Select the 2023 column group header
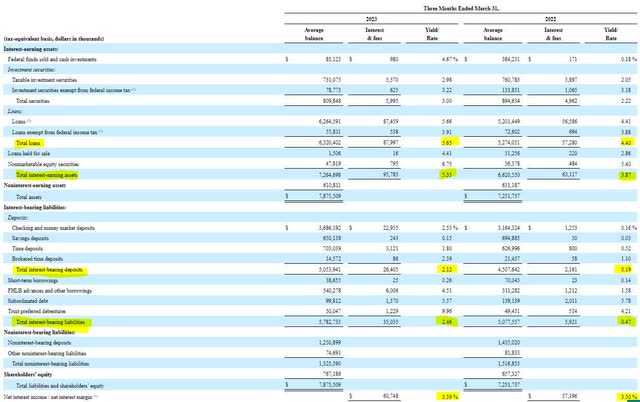Viewport: 640px width, 402px height. pyautogui.click(x=371, y=19)
